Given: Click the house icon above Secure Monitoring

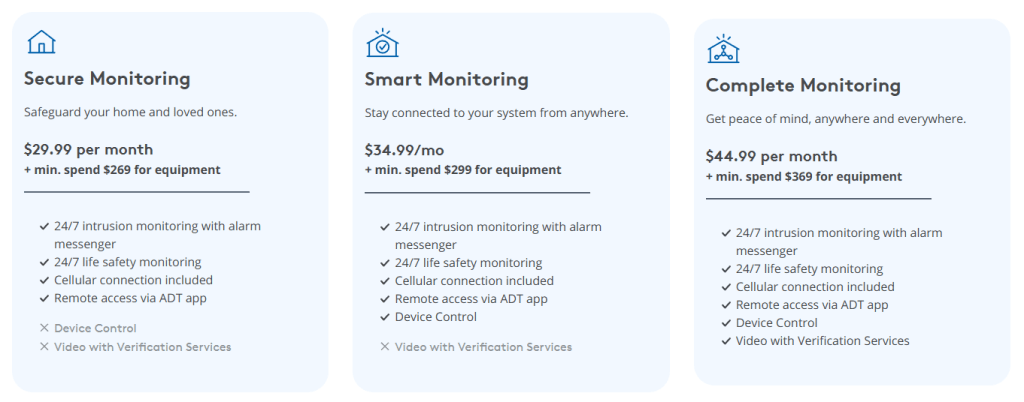Looking at the screenshot, I should tap(41, 42).
